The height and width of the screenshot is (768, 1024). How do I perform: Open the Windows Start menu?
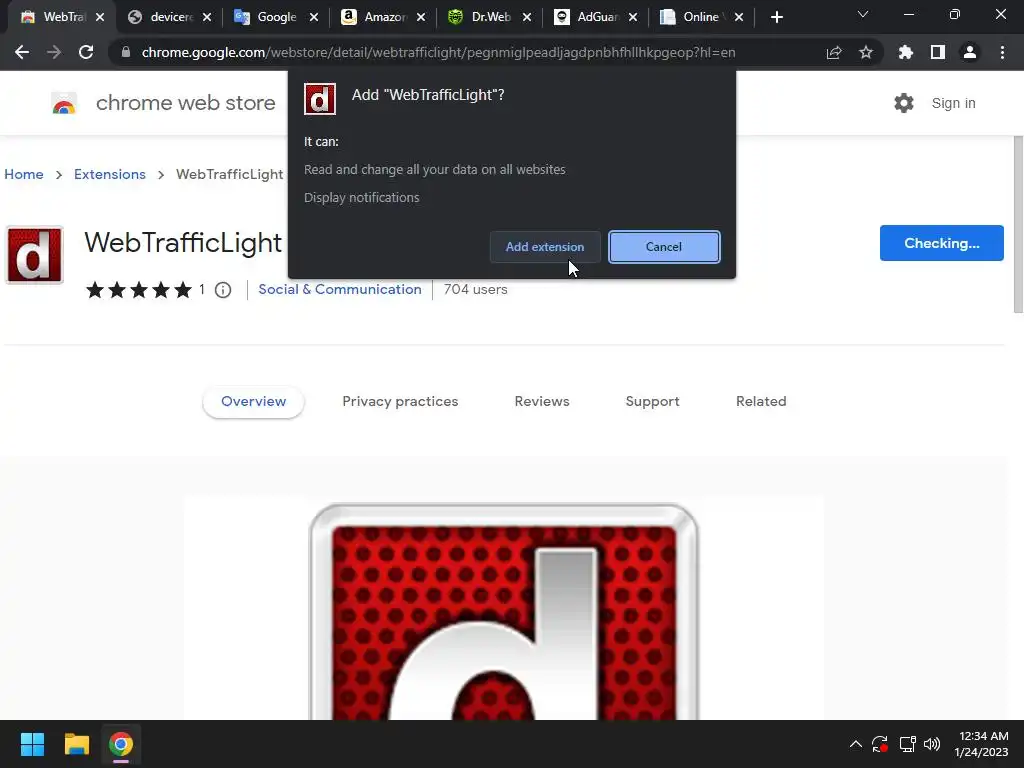click(32, 744)
